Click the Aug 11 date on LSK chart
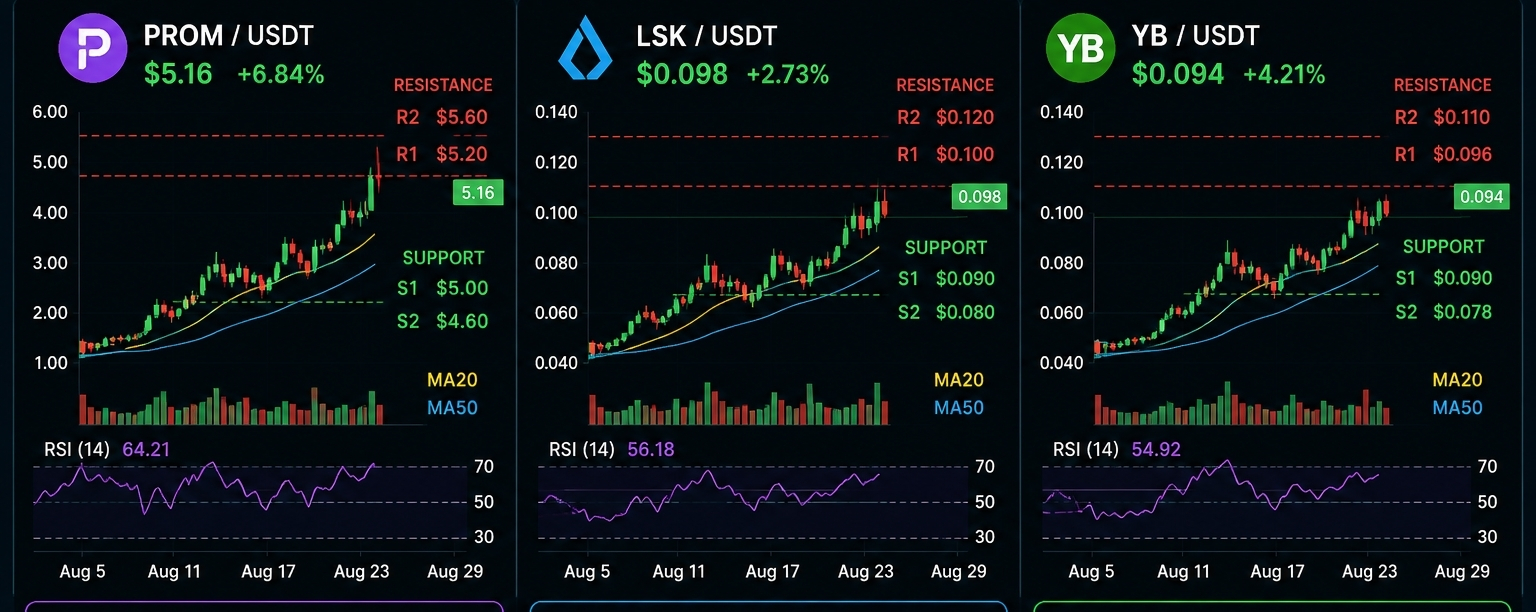The image size is (1536, 612). tap(679, 572)
